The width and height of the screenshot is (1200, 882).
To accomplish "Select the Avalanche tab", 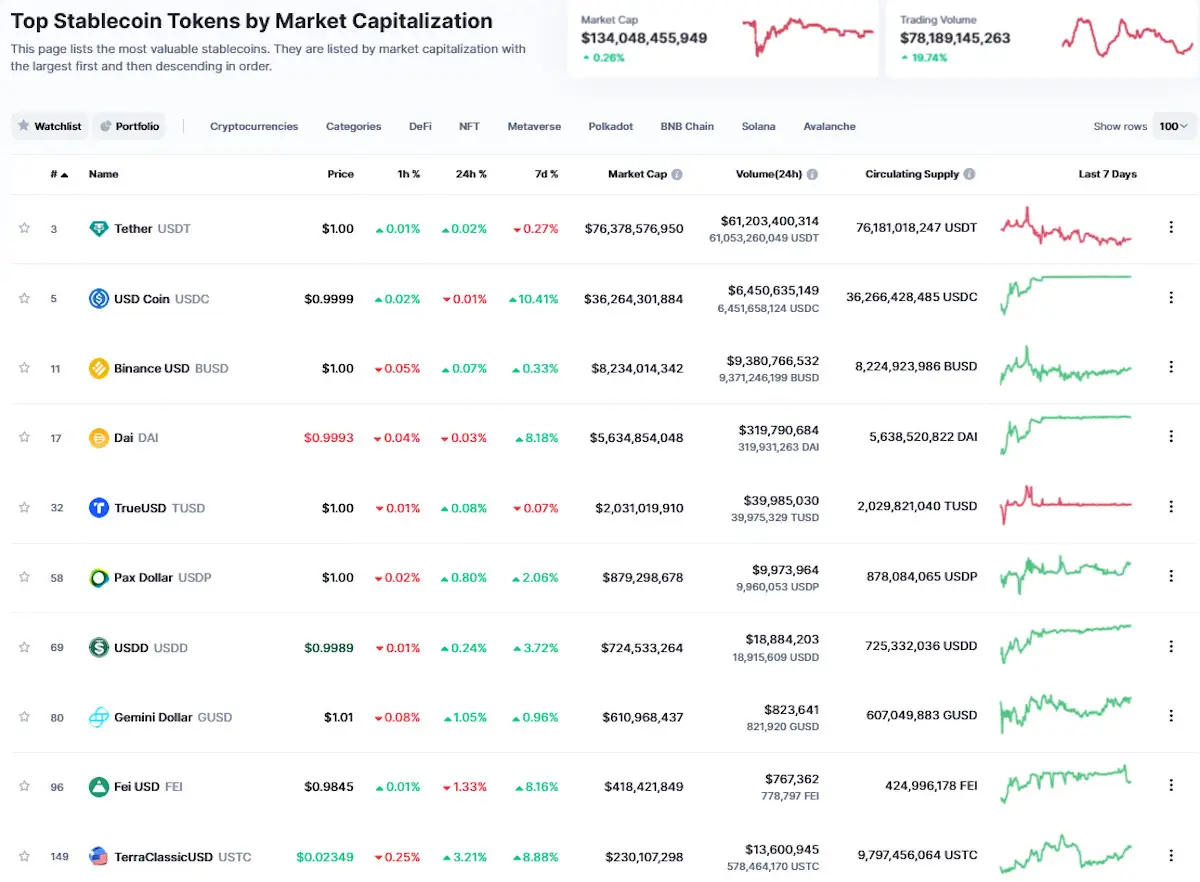I will point(829,127).
